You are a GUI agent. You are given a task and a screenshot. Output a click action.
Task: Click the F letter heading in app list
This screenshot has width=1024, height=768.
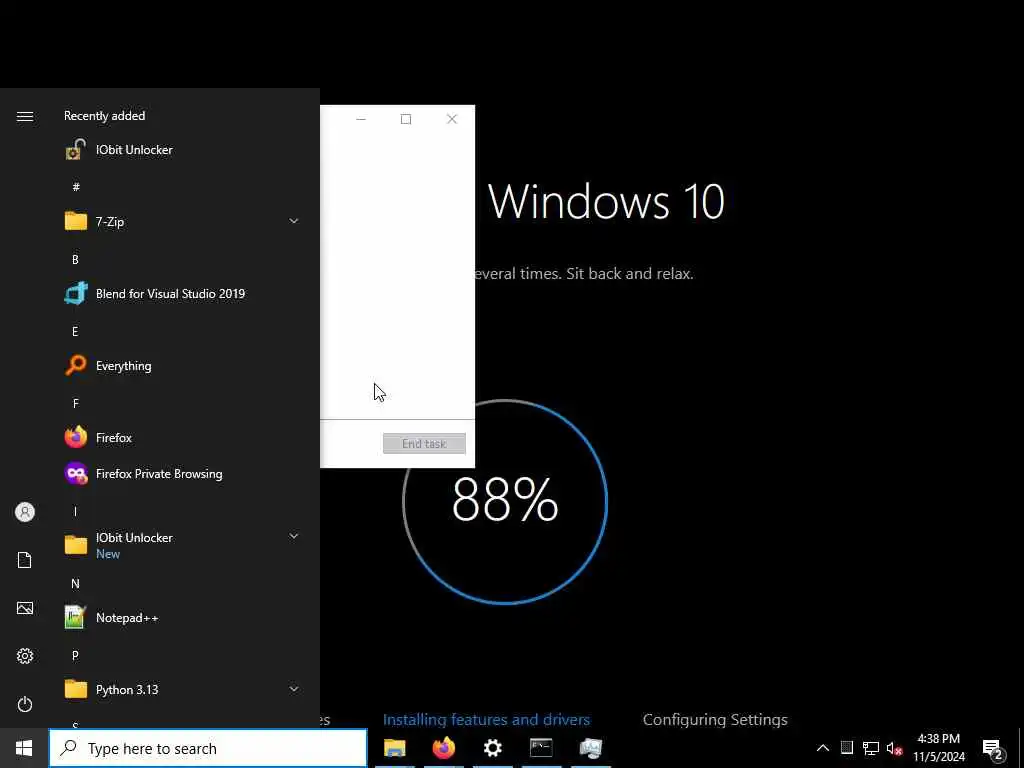pyautogui.click(x=75, y=404)
